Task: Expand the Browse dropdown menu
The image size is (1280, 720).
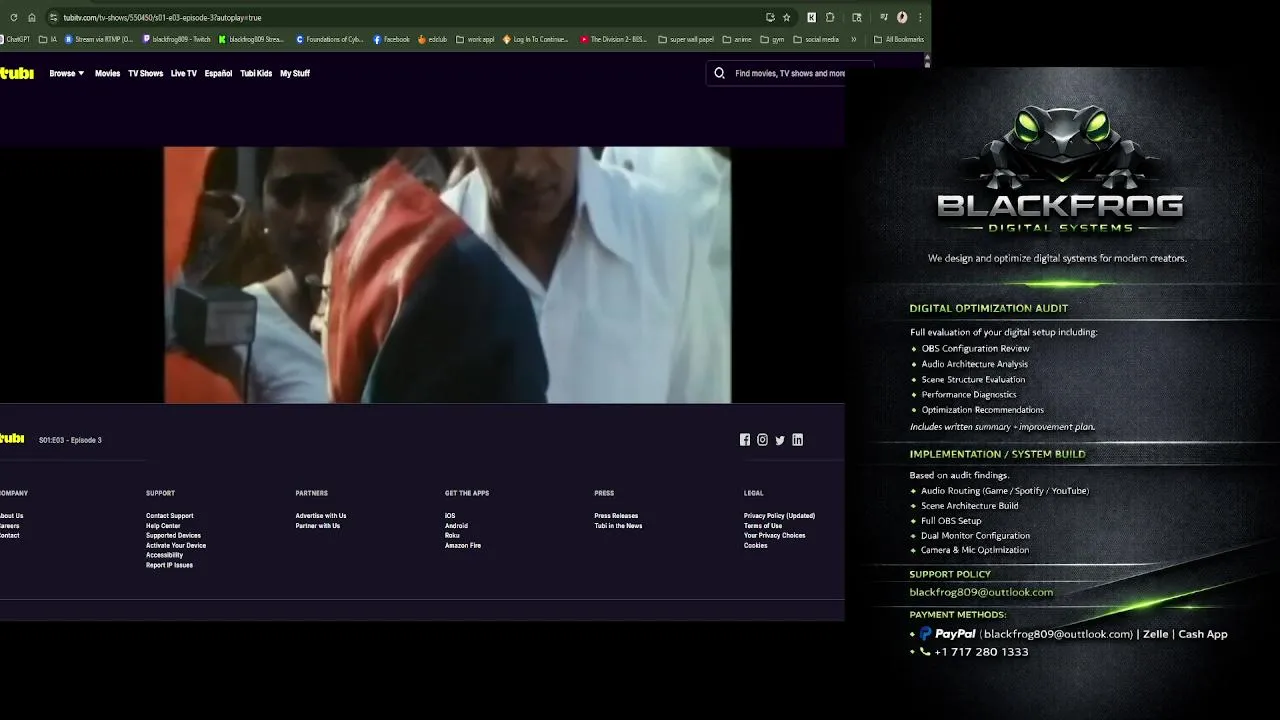Action: 67,73
